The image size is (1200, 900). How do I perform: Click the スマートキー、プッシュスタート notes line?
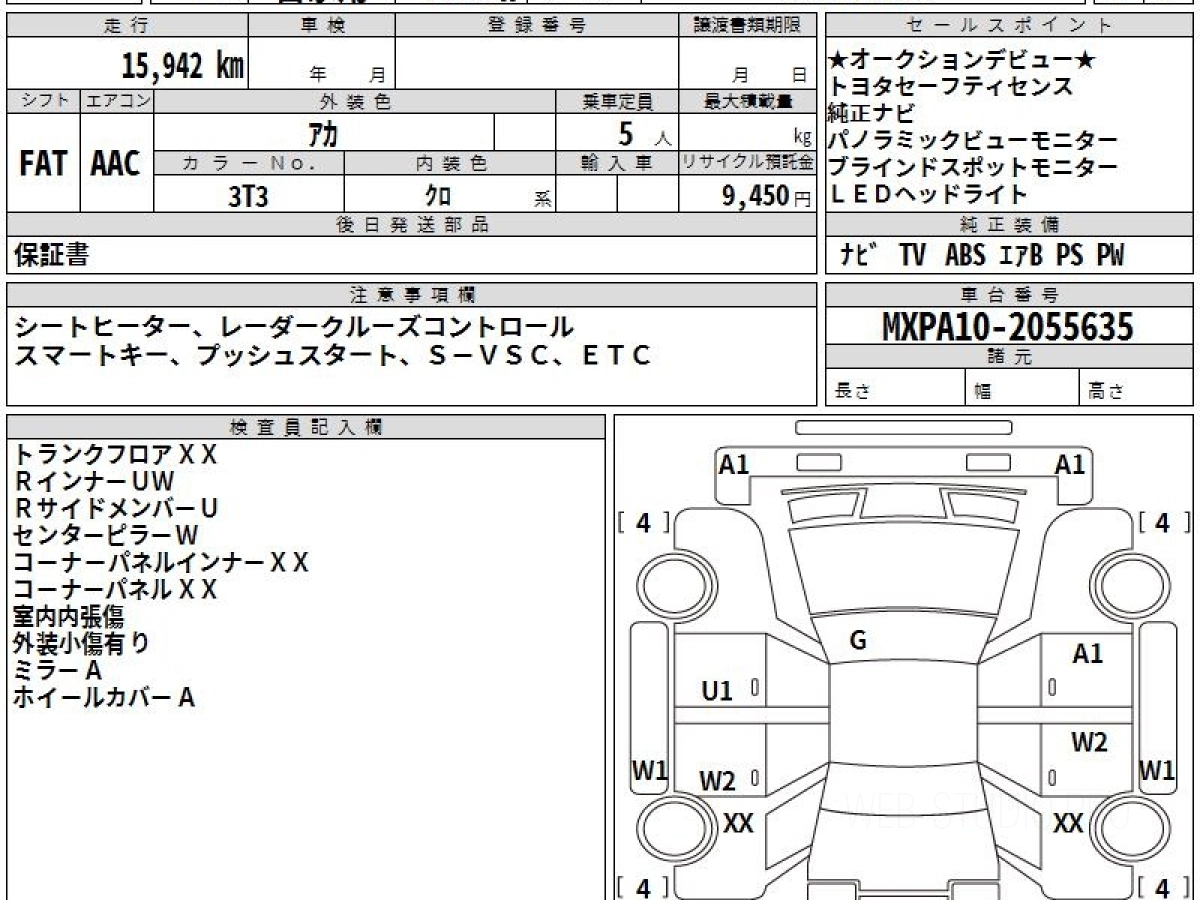(332, 355)
